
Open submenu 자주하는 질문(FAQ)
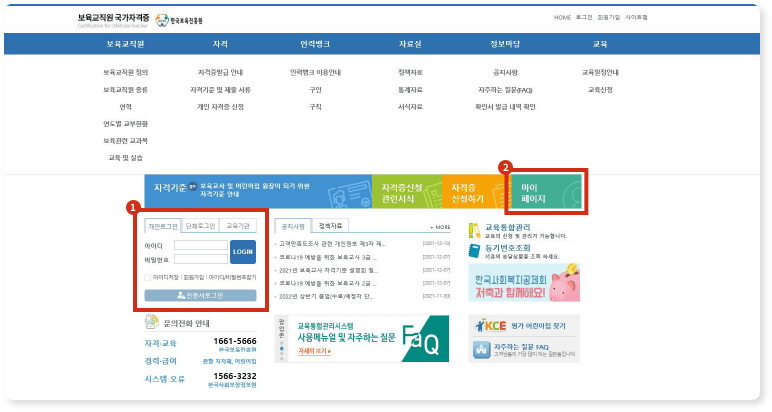coord(505,90)
